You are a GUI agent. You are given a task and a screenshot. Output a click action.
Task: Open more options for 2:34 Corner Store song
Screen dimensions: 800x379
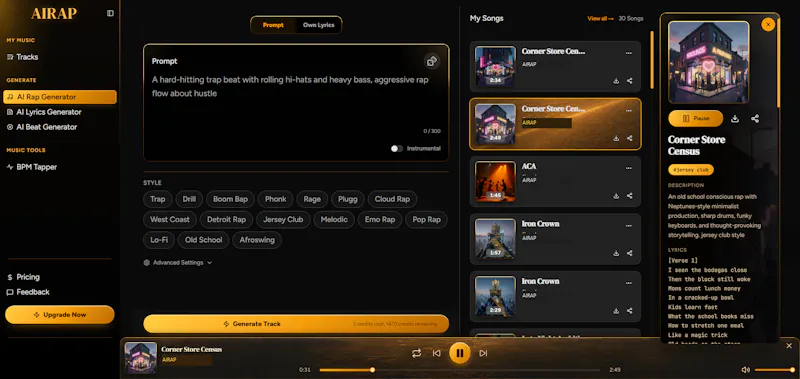[x=629, y=53]
